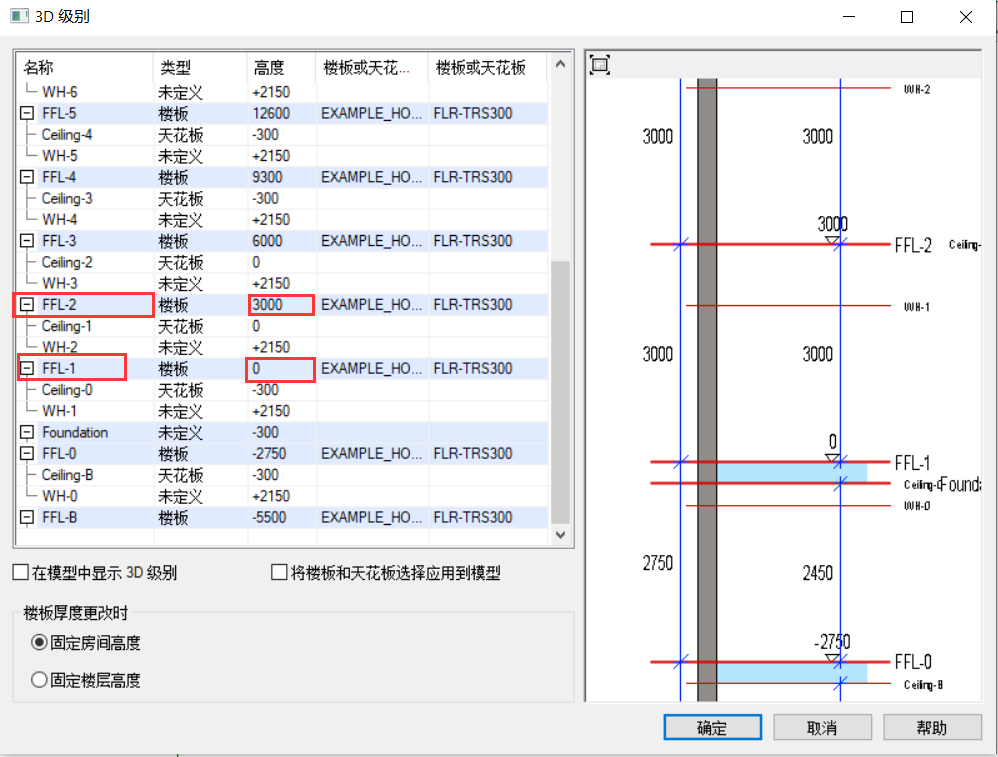998x757 pixels.
Task: Select the Ceiling-0 row
Action: (x=281, y=389)
